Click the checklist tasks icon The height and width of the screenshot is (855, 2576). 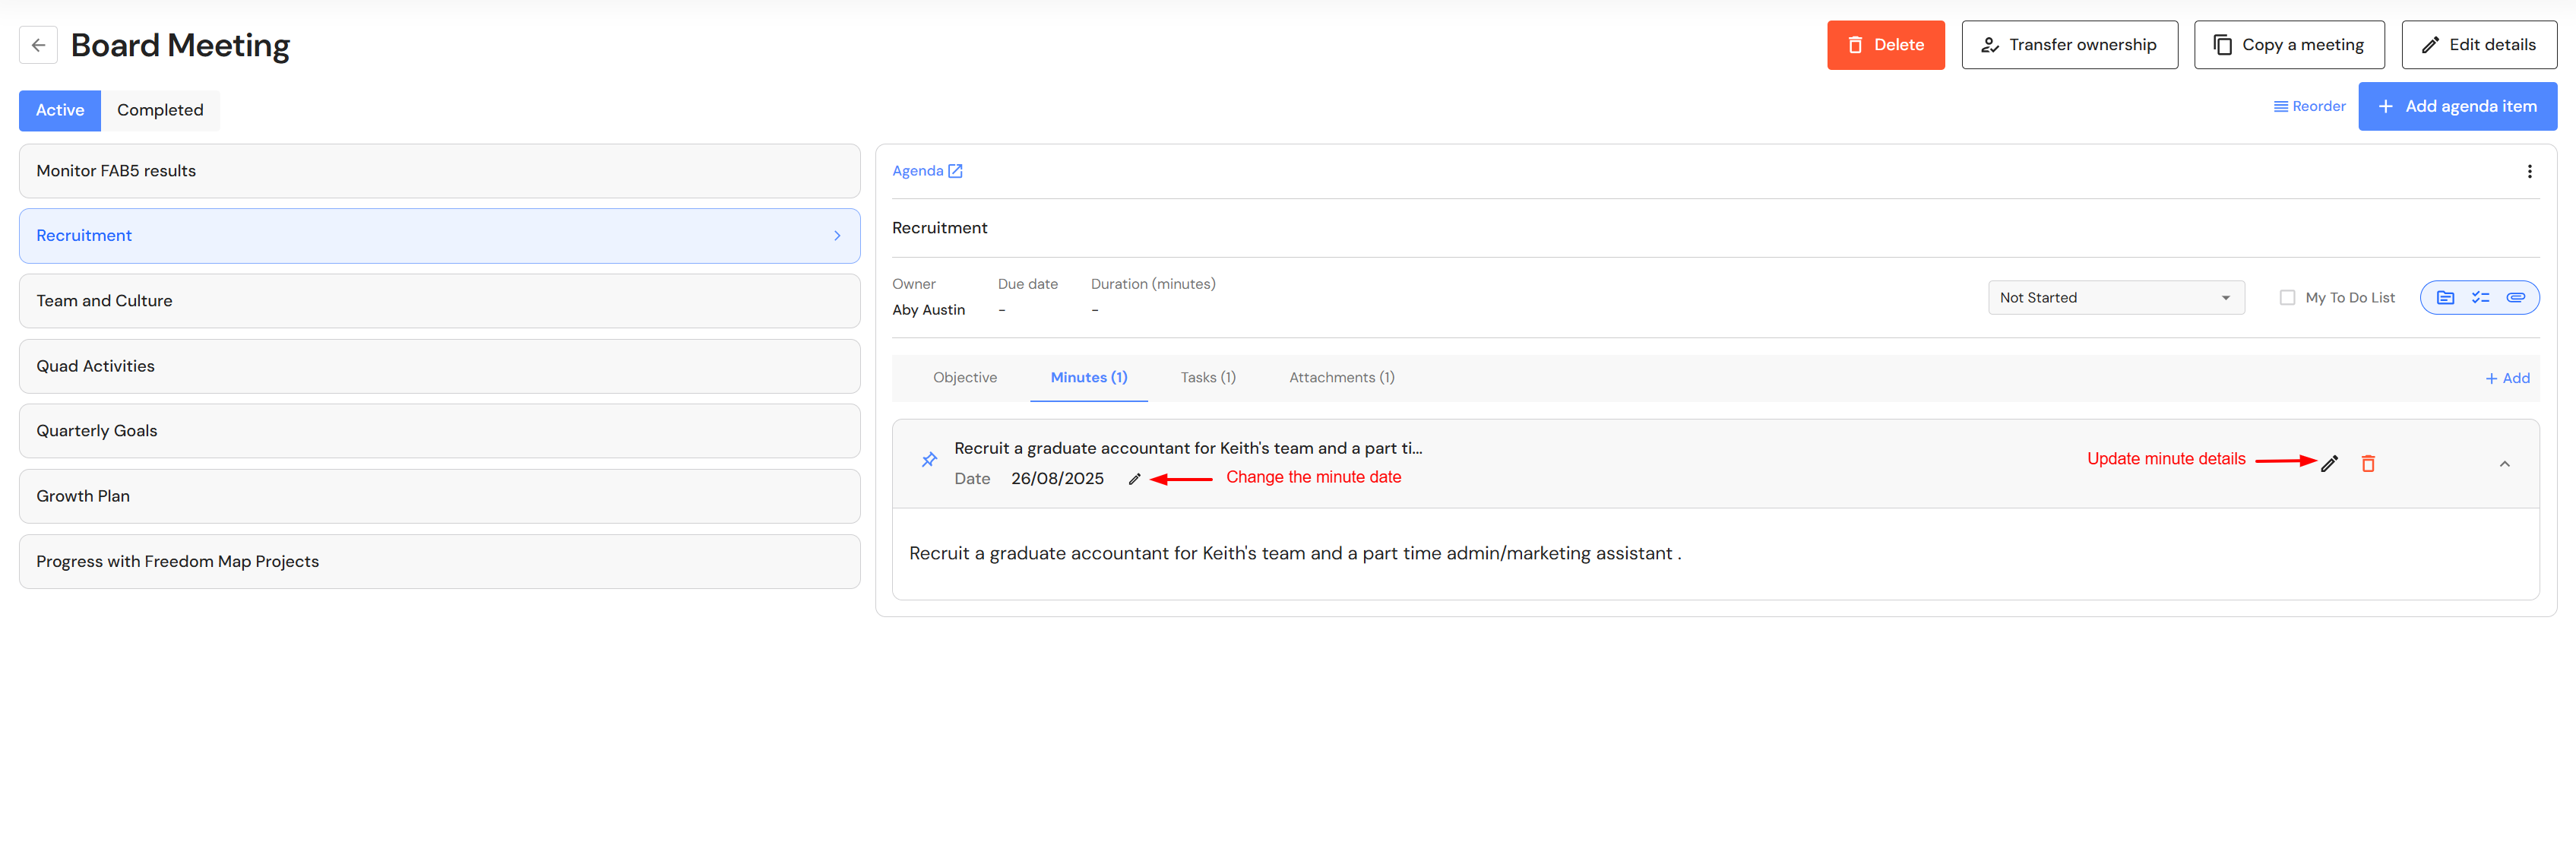2480,298
